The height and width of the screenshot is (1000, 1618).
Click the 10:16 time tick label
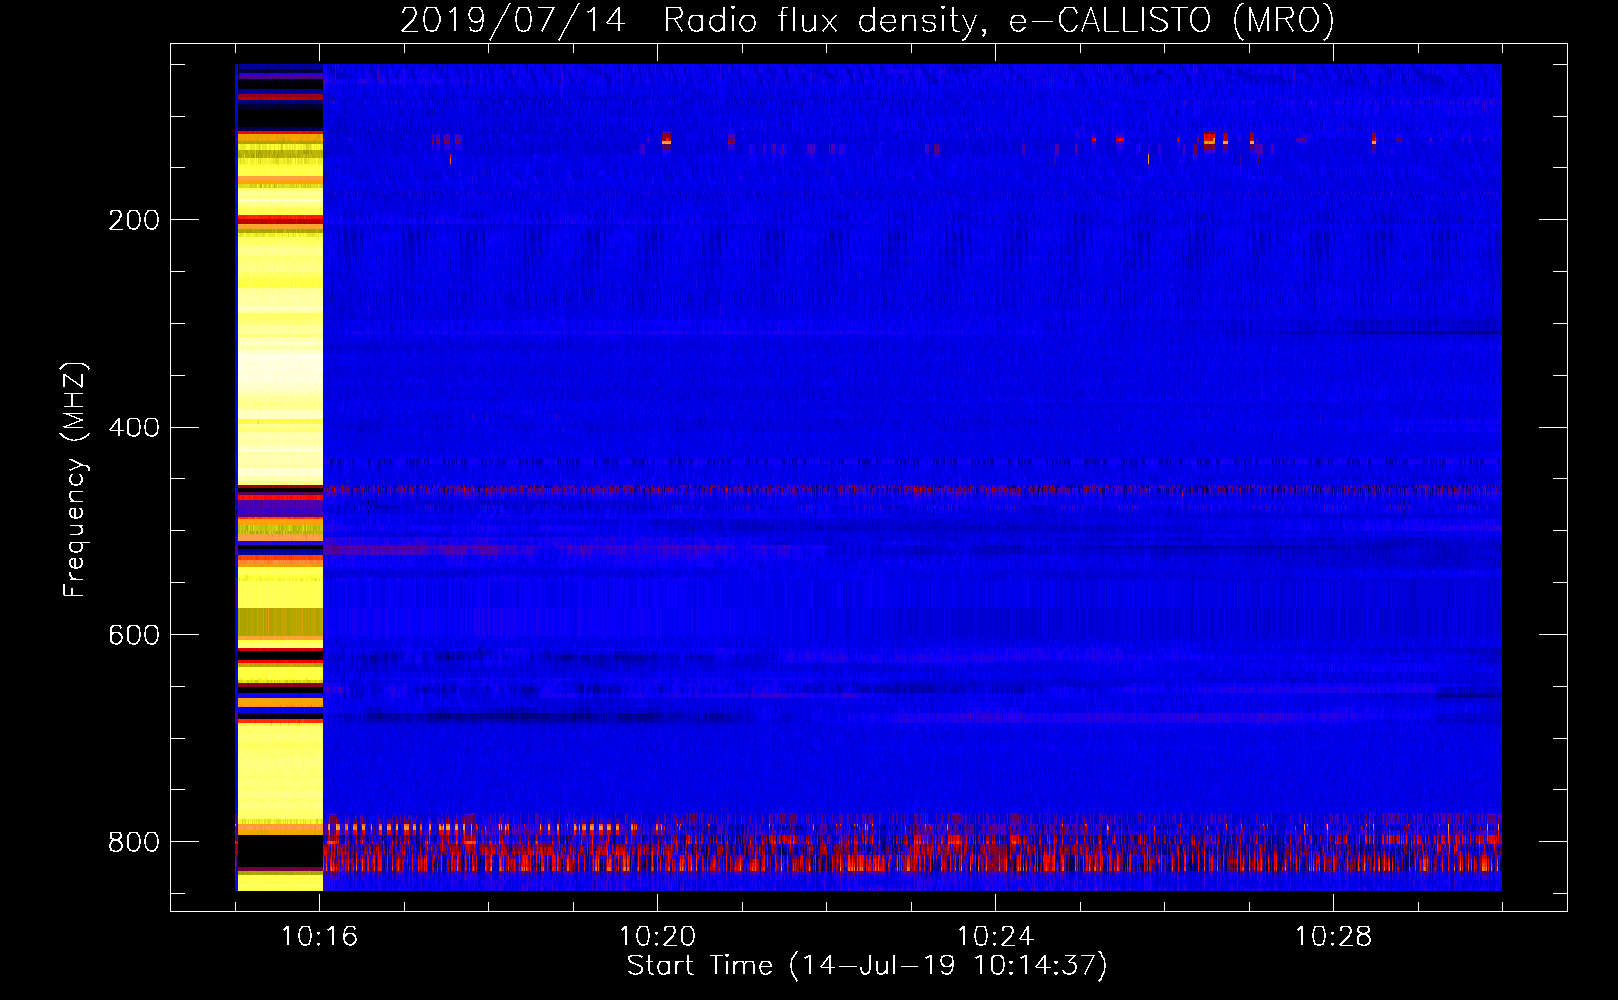click(319, 937)
